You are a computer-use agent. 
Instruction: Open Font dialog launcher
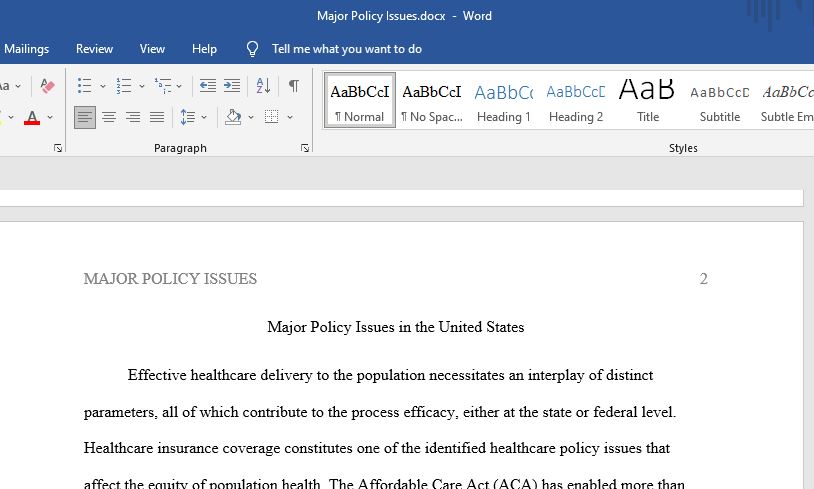58,148
